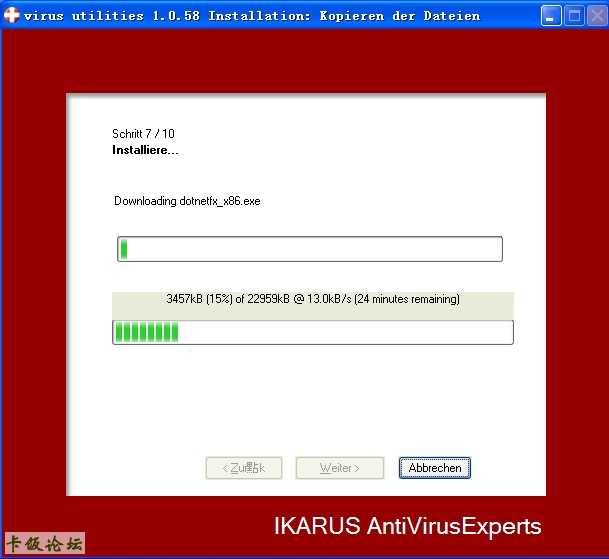Click the Abbrechen button to cancel installation
609x559 pixels.
[x=435, y=468]
